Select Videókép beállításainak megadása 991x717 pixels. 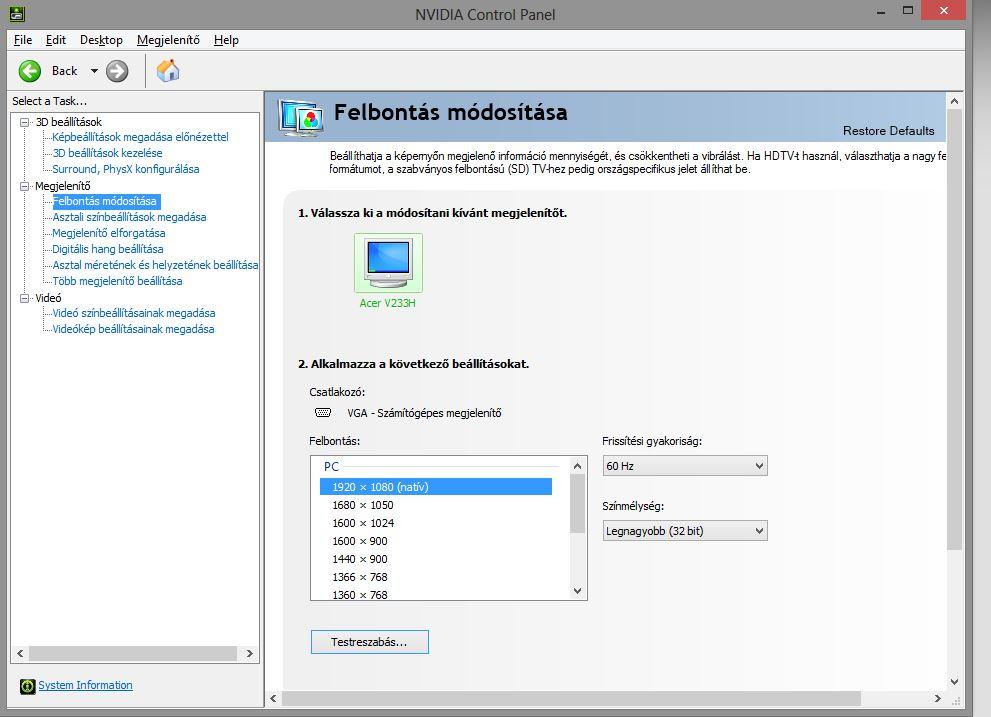[x=133, y=329]
